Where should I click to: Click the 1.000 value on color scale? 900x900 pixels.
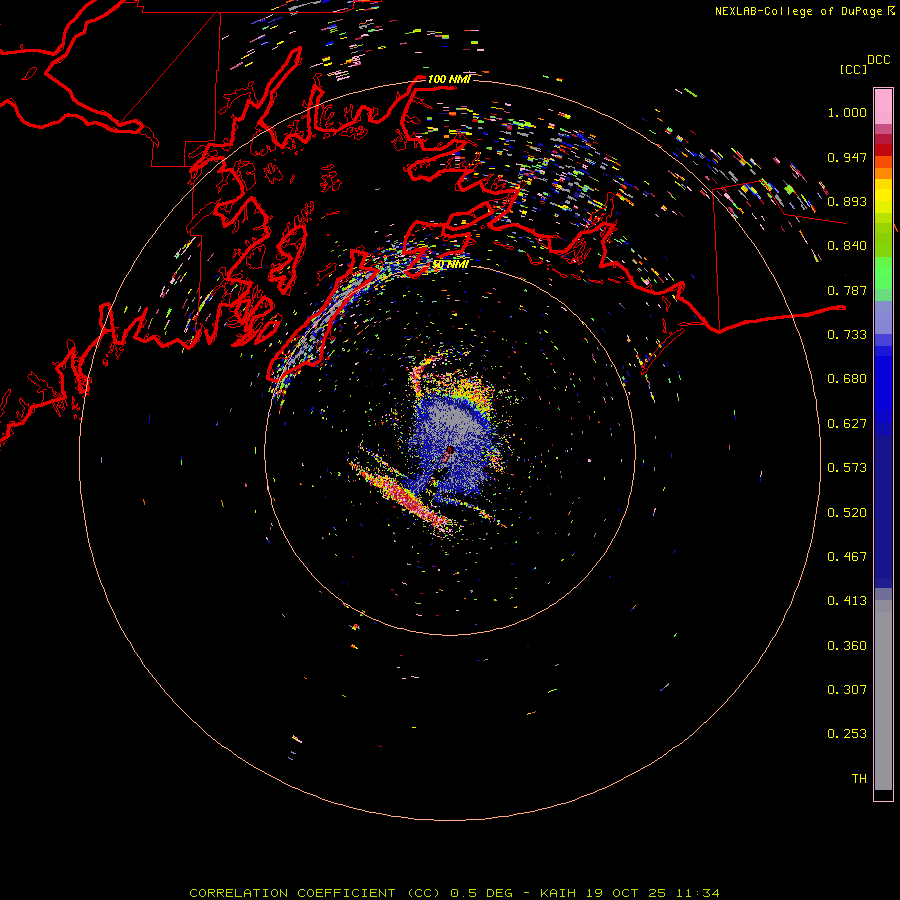click(847, 112)
